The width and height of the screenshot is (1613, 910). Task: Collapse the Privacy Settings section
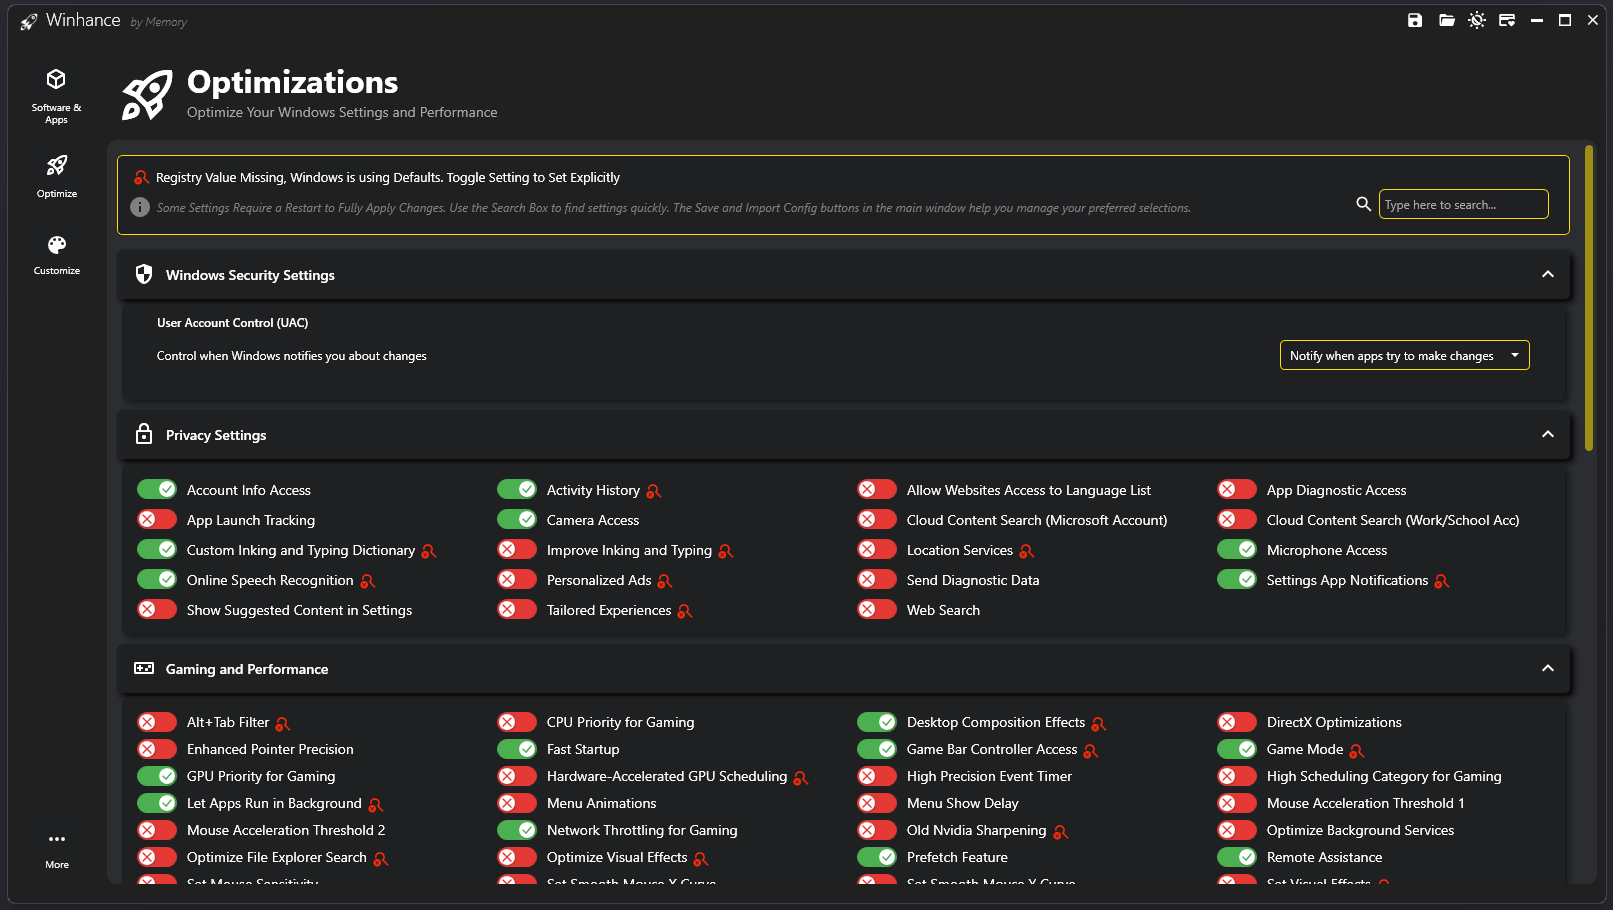click(x=1547, y=434)
